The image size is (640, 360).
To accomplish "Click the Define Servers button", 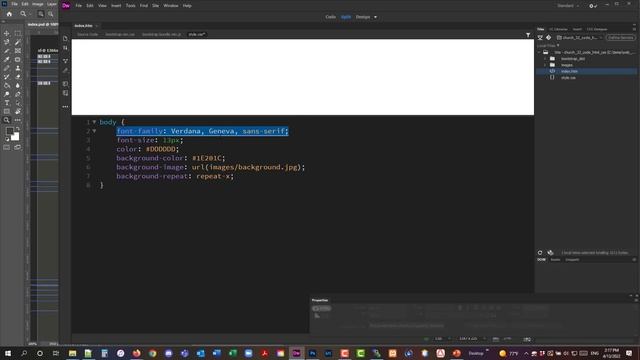I will coord(621,38).
